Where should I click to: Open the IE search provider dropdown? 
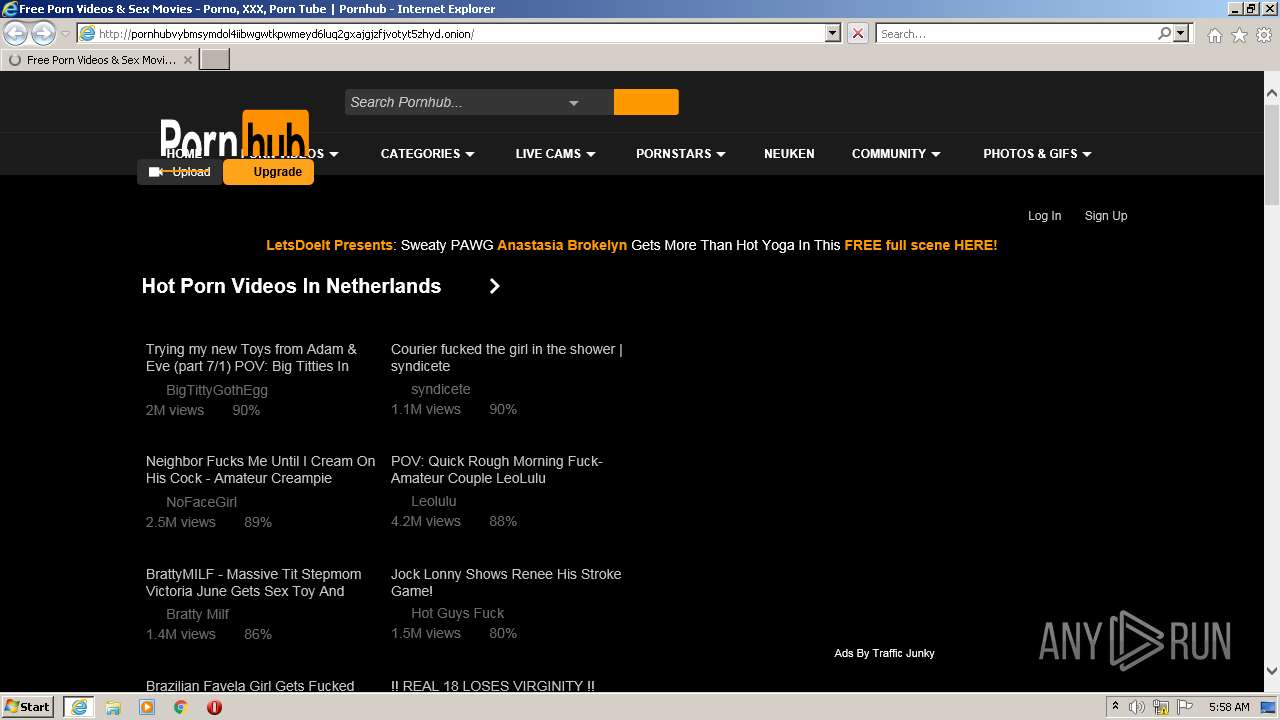click(1181, 33)
